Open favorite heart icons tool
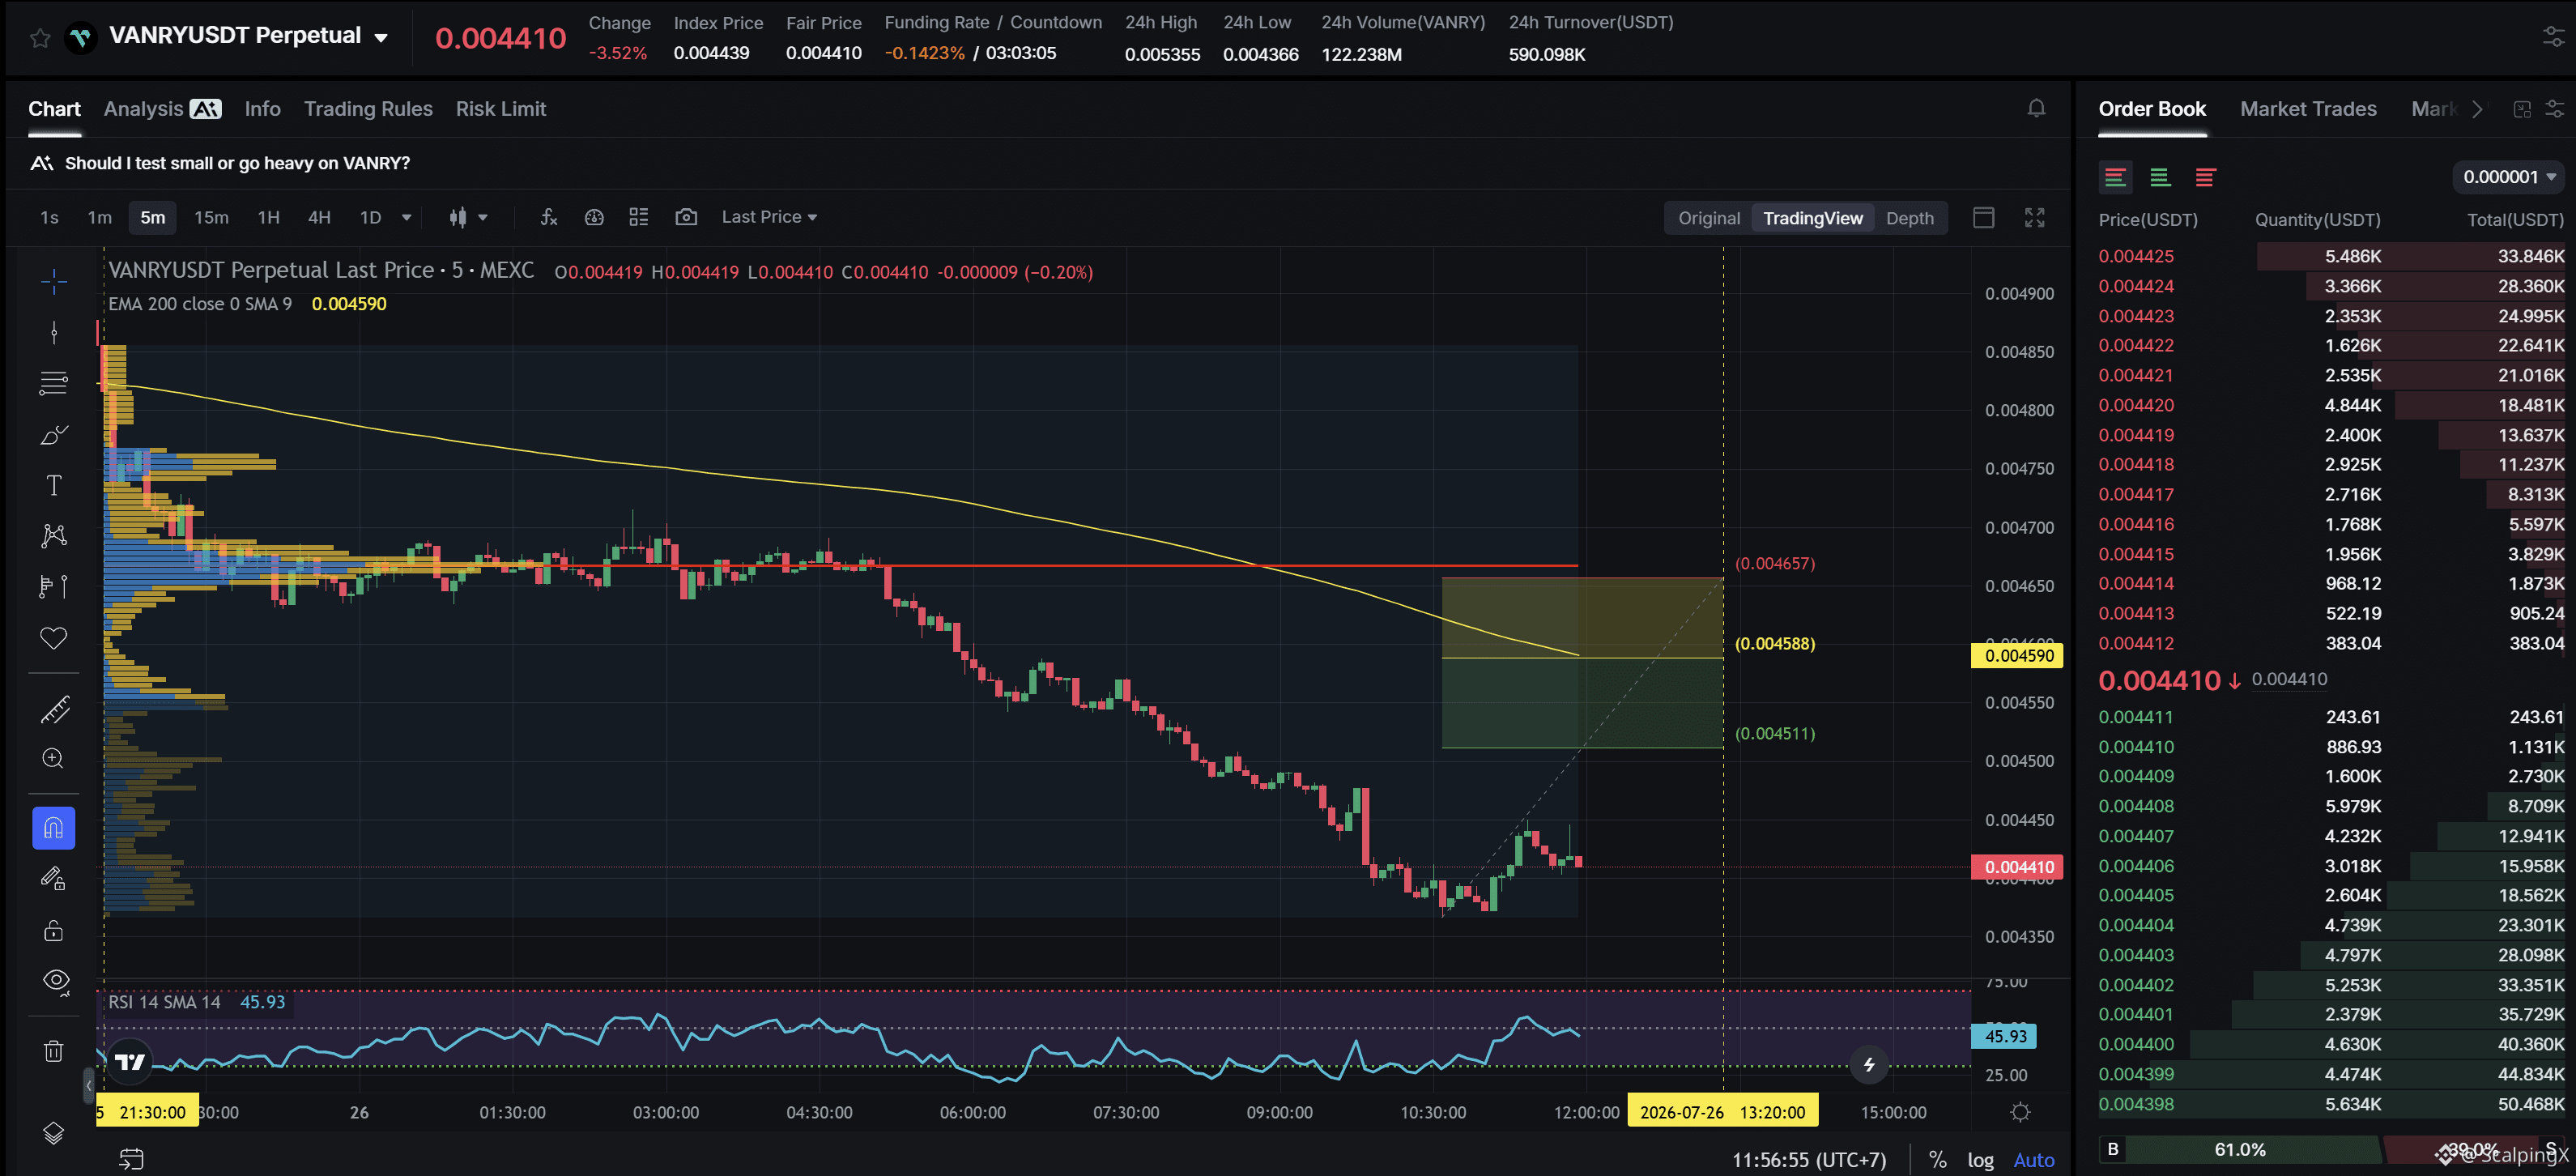This screenshot has height=1176, width=2576. click(54, 637)
